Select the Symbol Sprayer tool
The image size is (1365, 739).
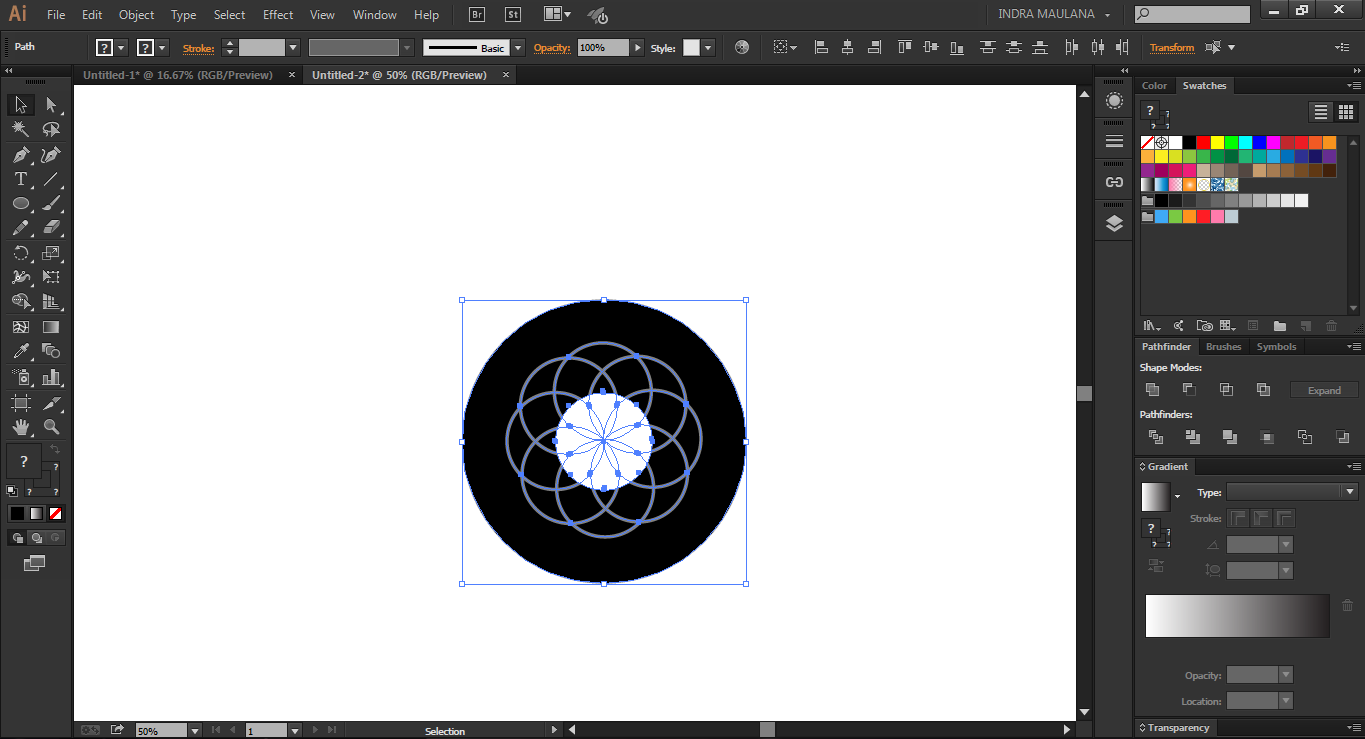pyautogui.click(x=20, y=377)
